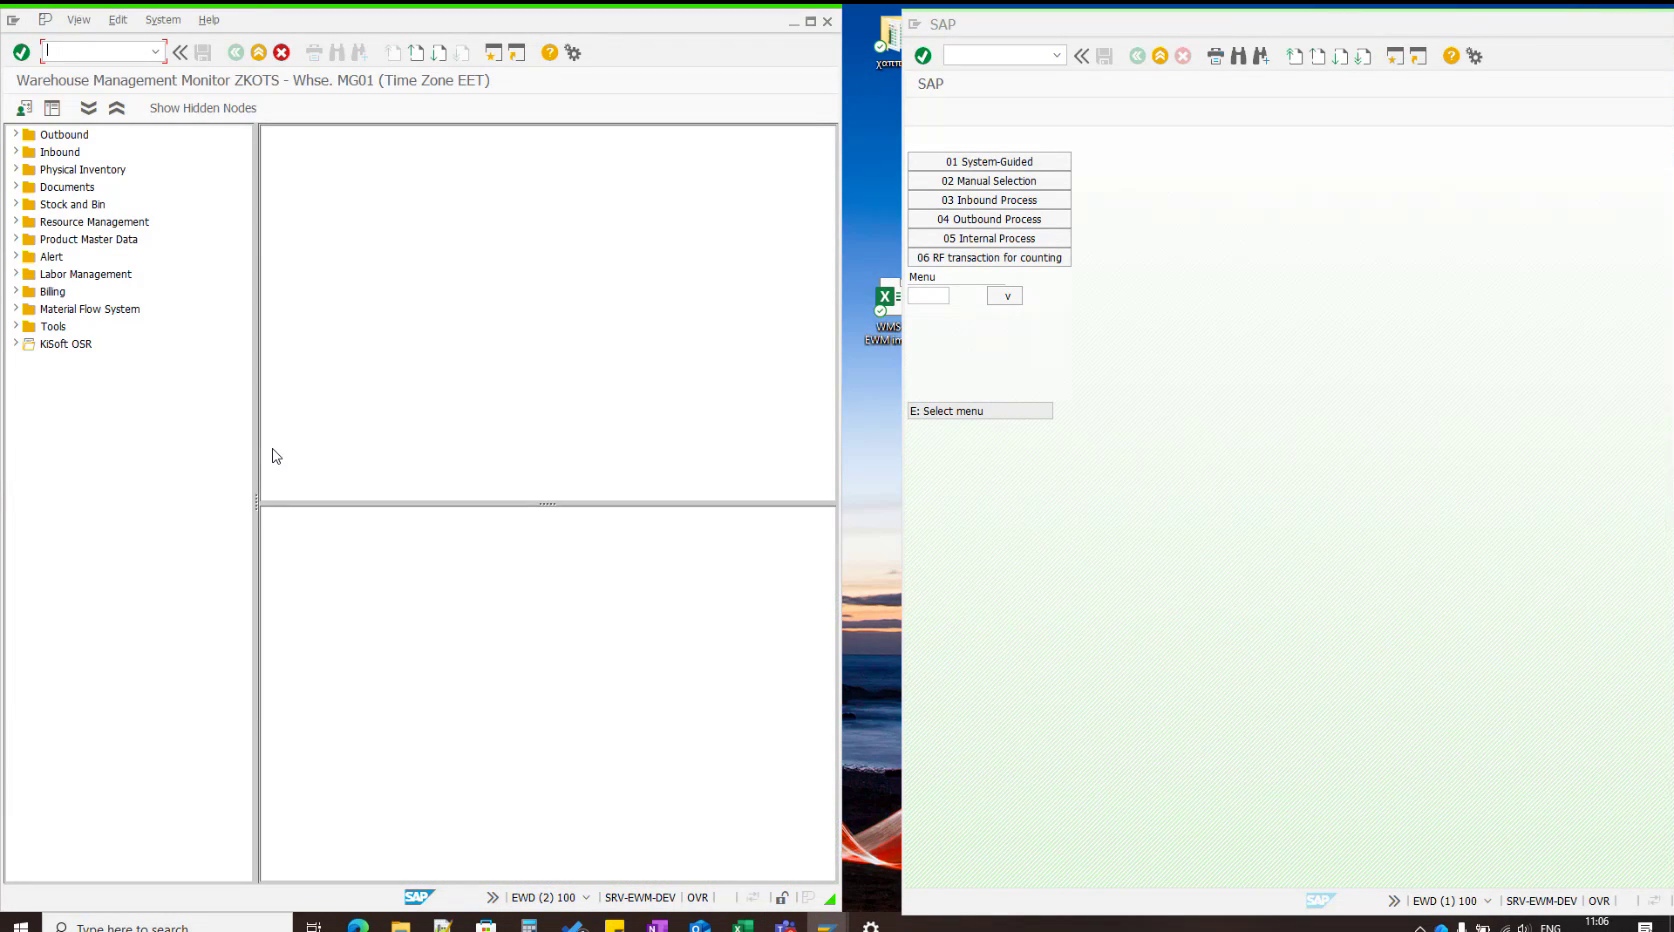Screen dimensions: 1674x932
Task: Click inside the SAP command field
Action: [x=95, y=49]
